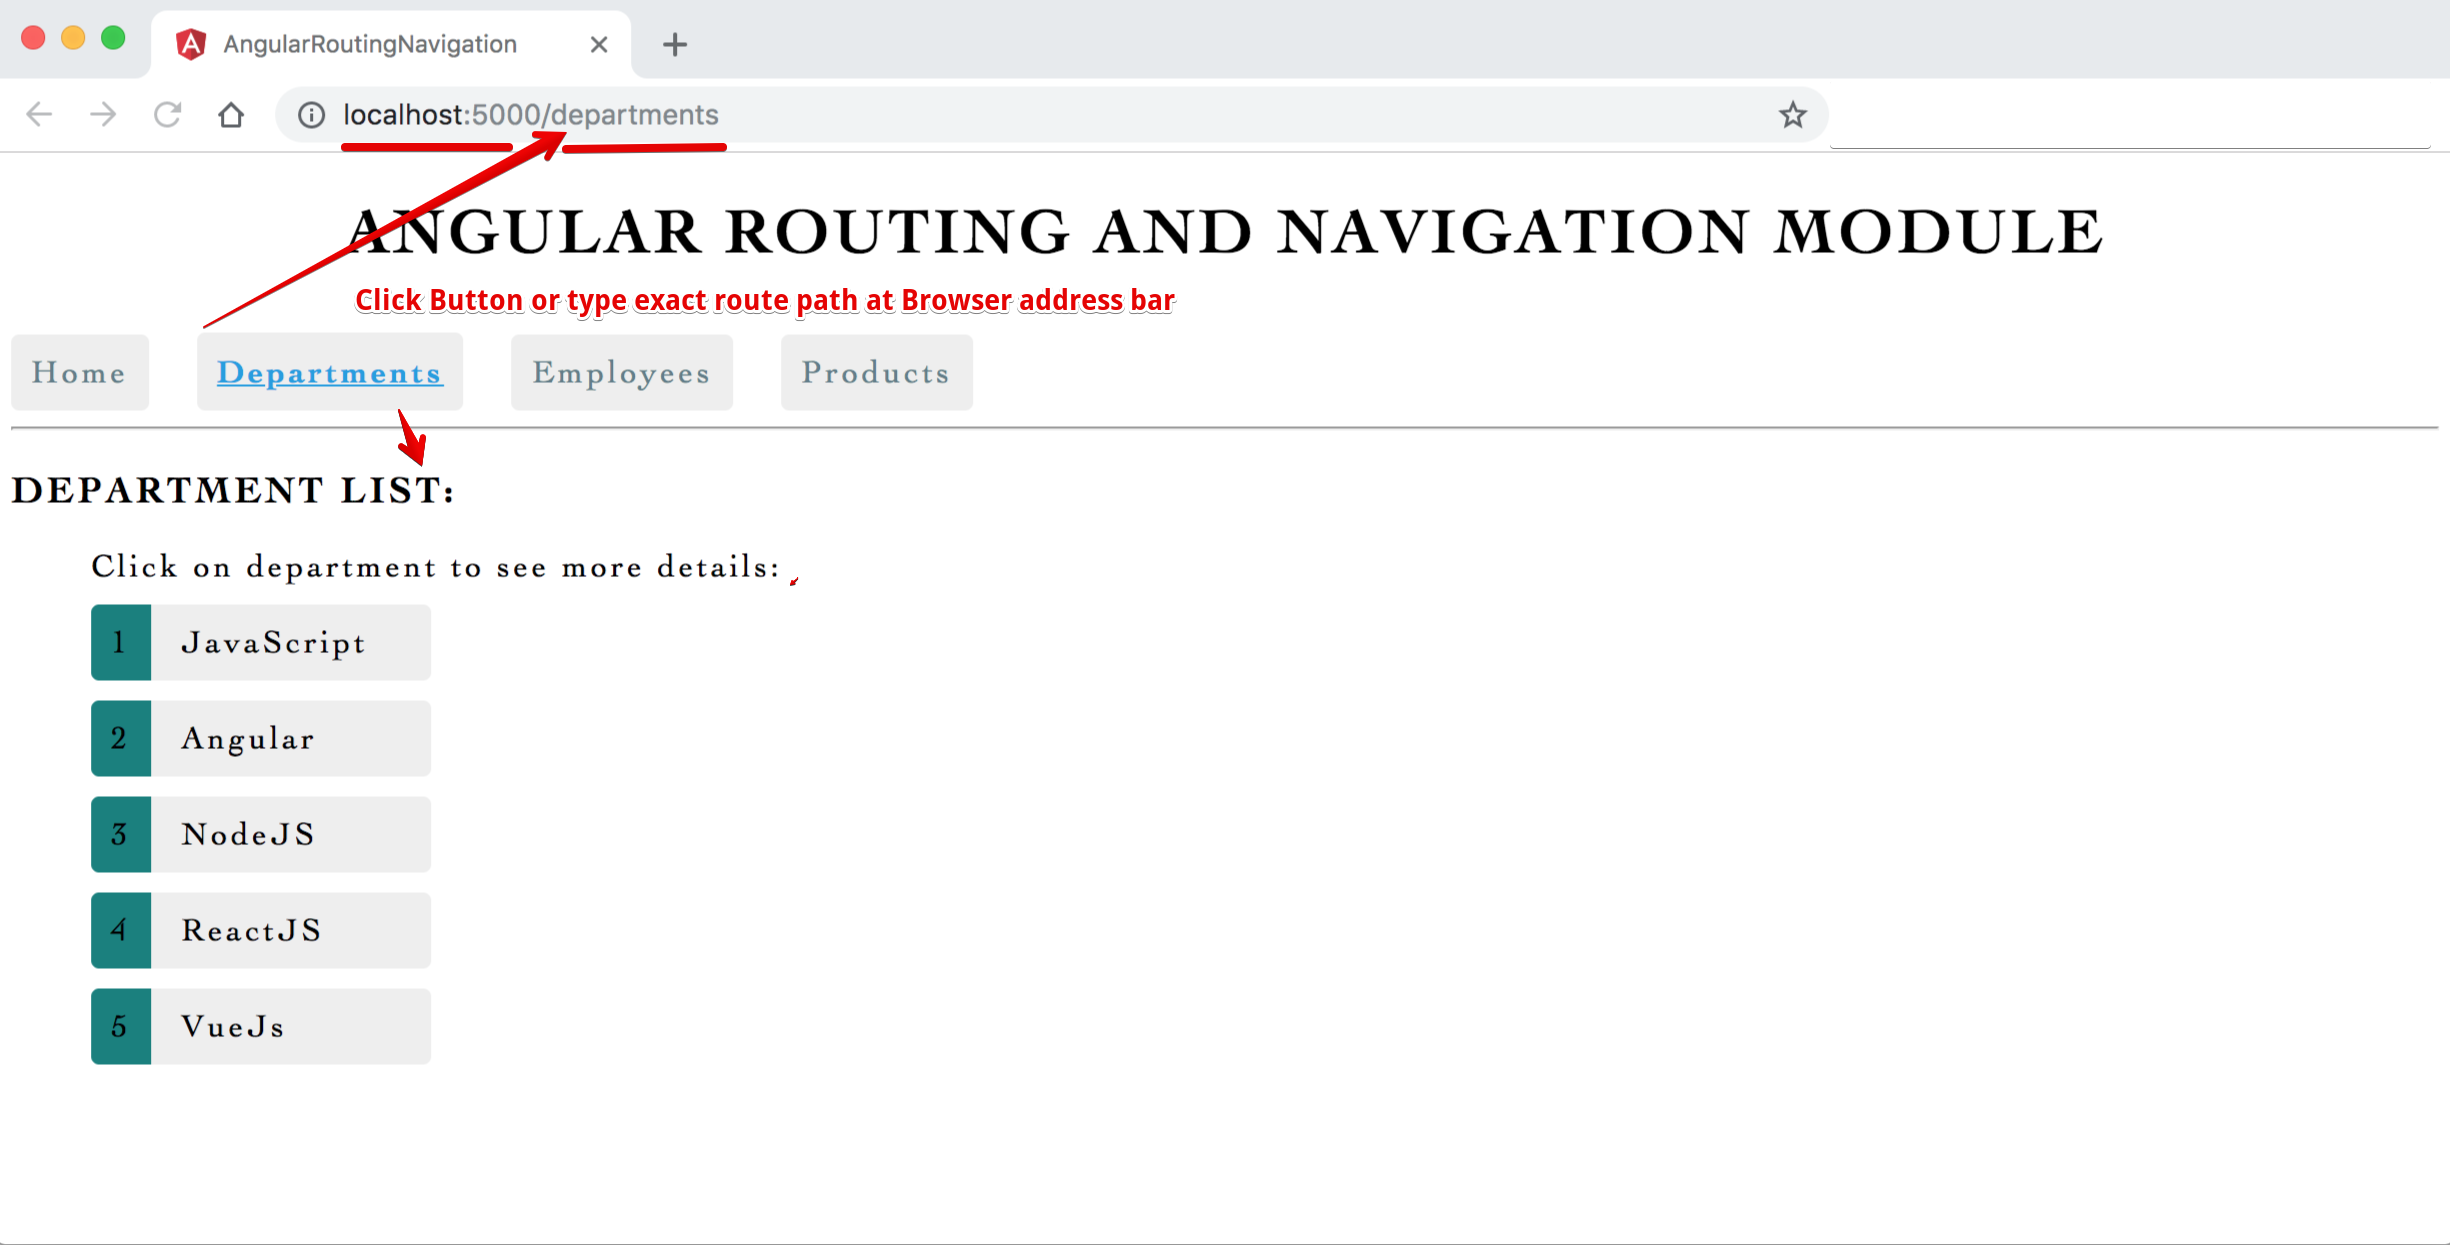This screenshot has height=1245, width=2450.
Task: Go to the Employees section
Action: 621,372
